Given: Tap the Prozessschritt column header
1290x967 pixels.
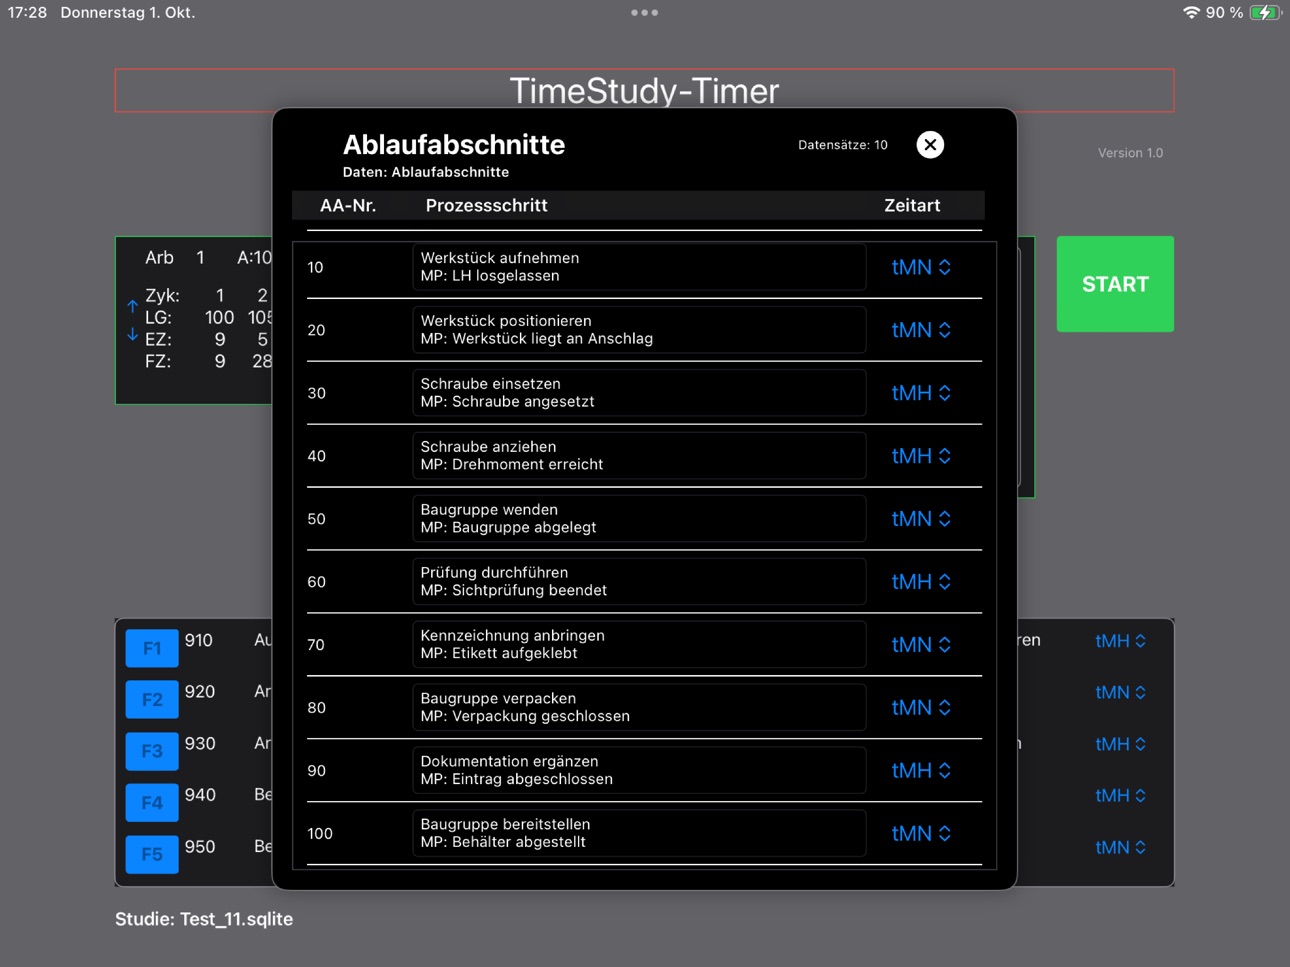Looking at the screenshot, I should click(x=486, y=205).
